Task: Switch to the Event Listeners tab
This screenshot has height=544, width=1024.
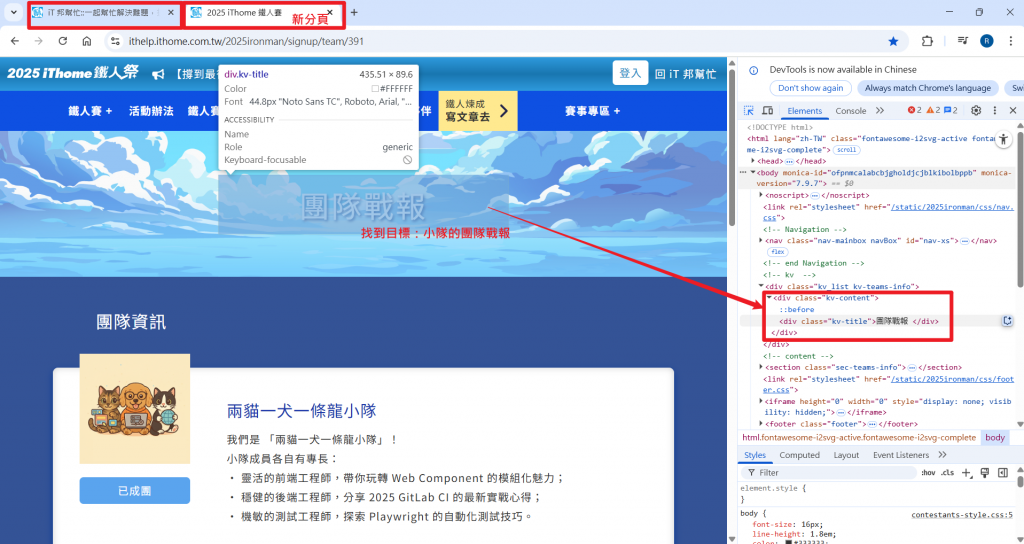Action: click(x=901, y=455)
